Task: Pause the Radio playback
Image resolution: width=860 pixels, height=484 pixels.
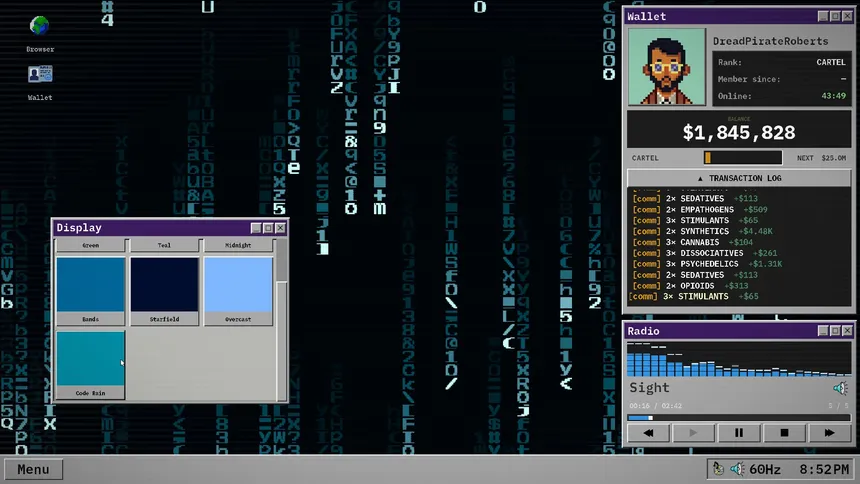Action: pyautogui.click(x=739, y=433)
